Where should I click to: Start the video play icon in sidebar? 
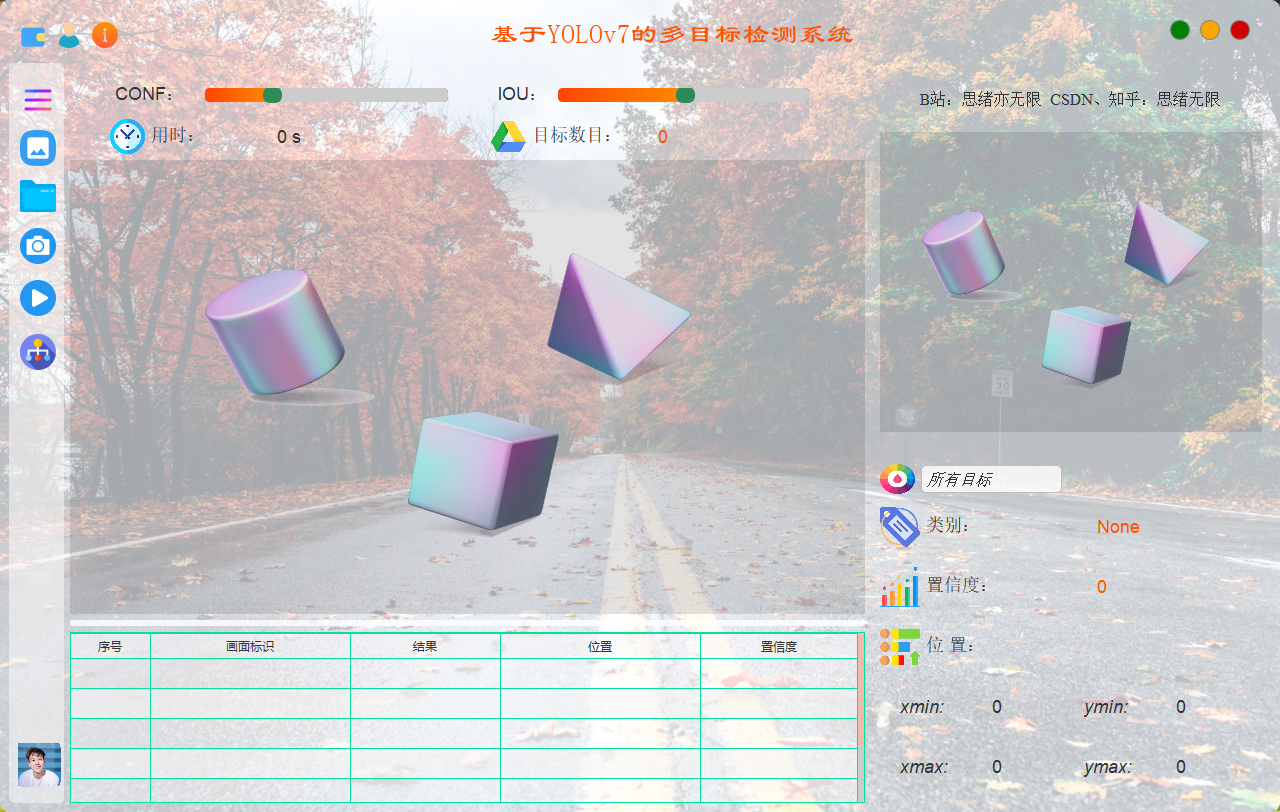coord(38,298)
